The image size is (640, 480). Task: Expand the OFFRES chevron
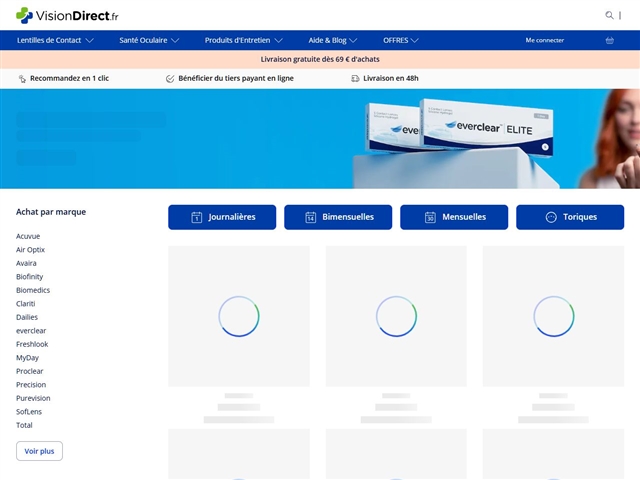(x=415, y=40)
